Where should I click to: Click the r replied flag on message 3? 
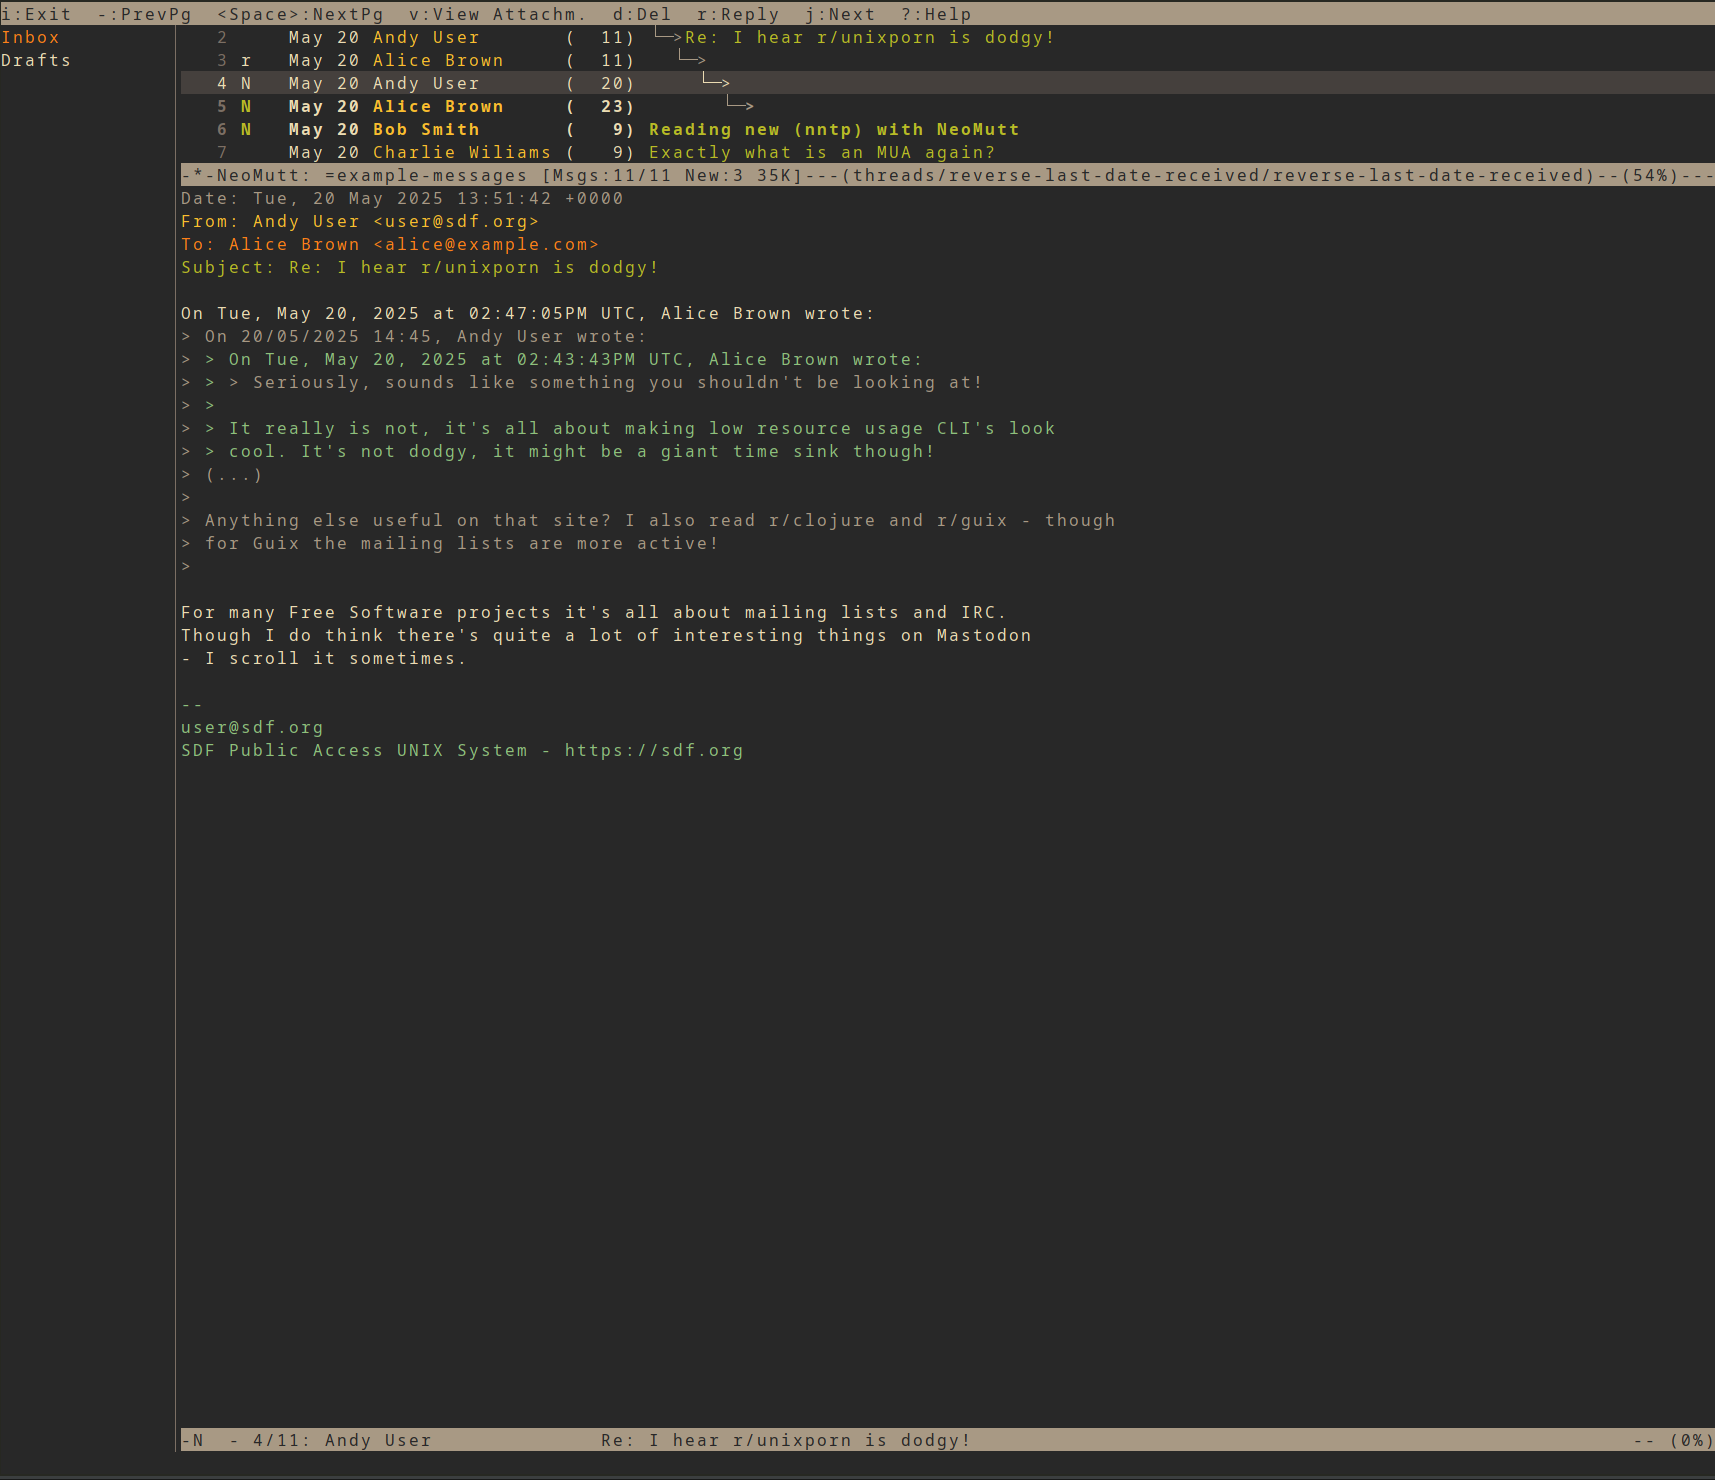[246, 60]
